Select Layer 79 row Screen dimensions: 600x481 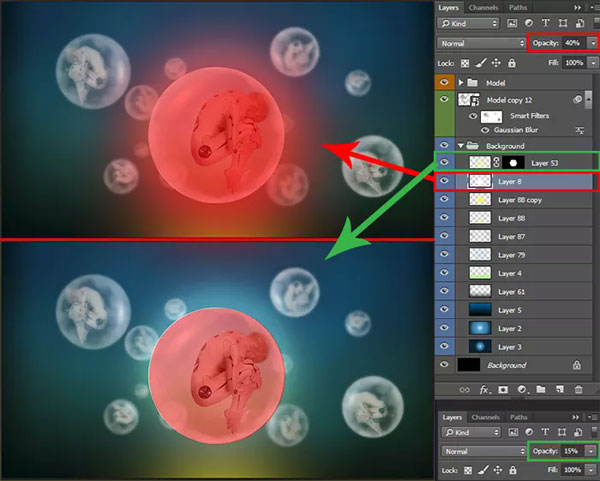[x=523, y=255]
